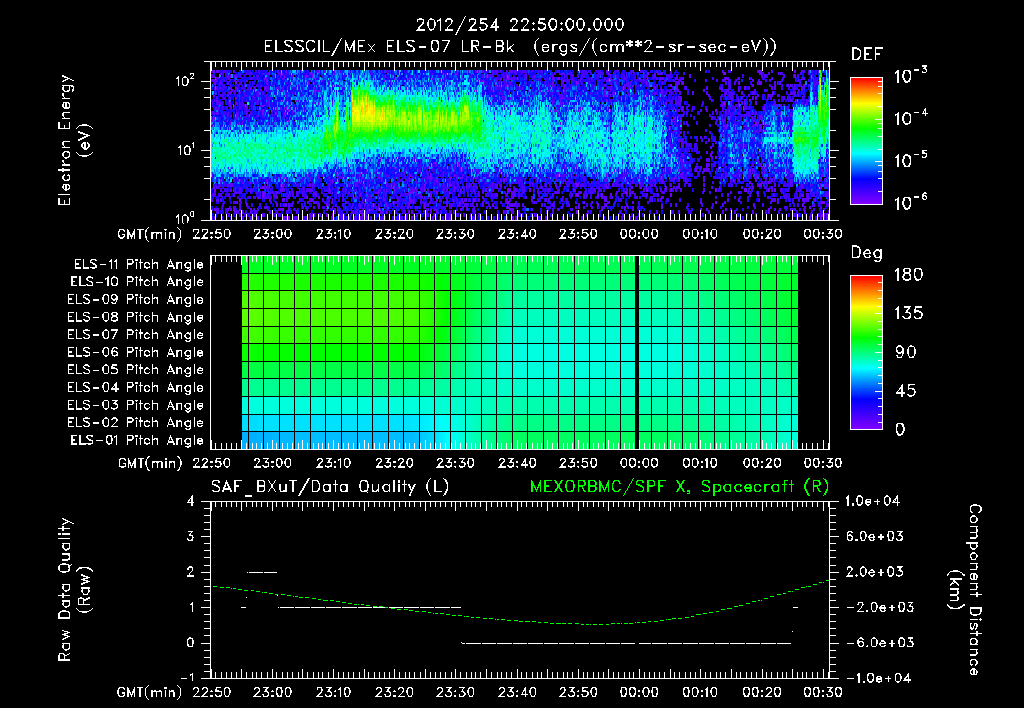1024x708 pixels.
Task: Click the 'Deg' color bar label
Action: click(867, 253)
